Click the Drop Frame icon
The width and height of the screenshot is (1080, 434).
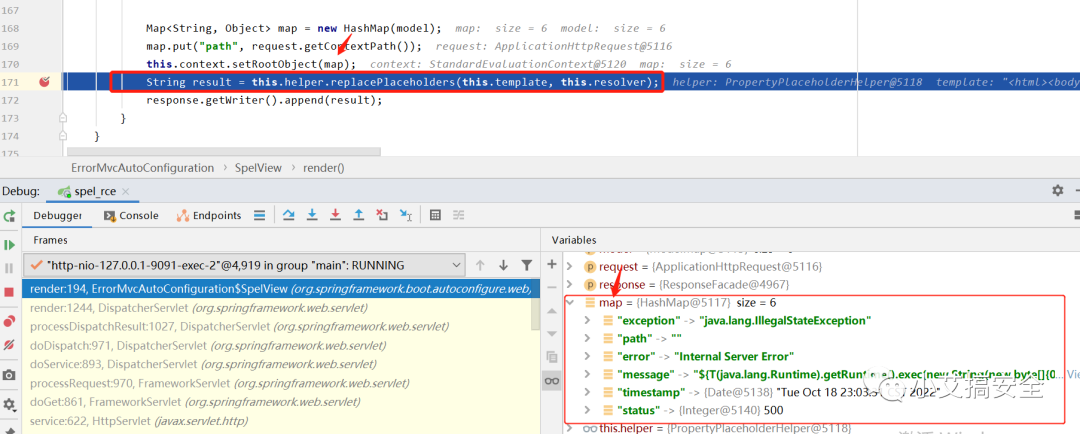pyautogui.click(x=382, y=215)
